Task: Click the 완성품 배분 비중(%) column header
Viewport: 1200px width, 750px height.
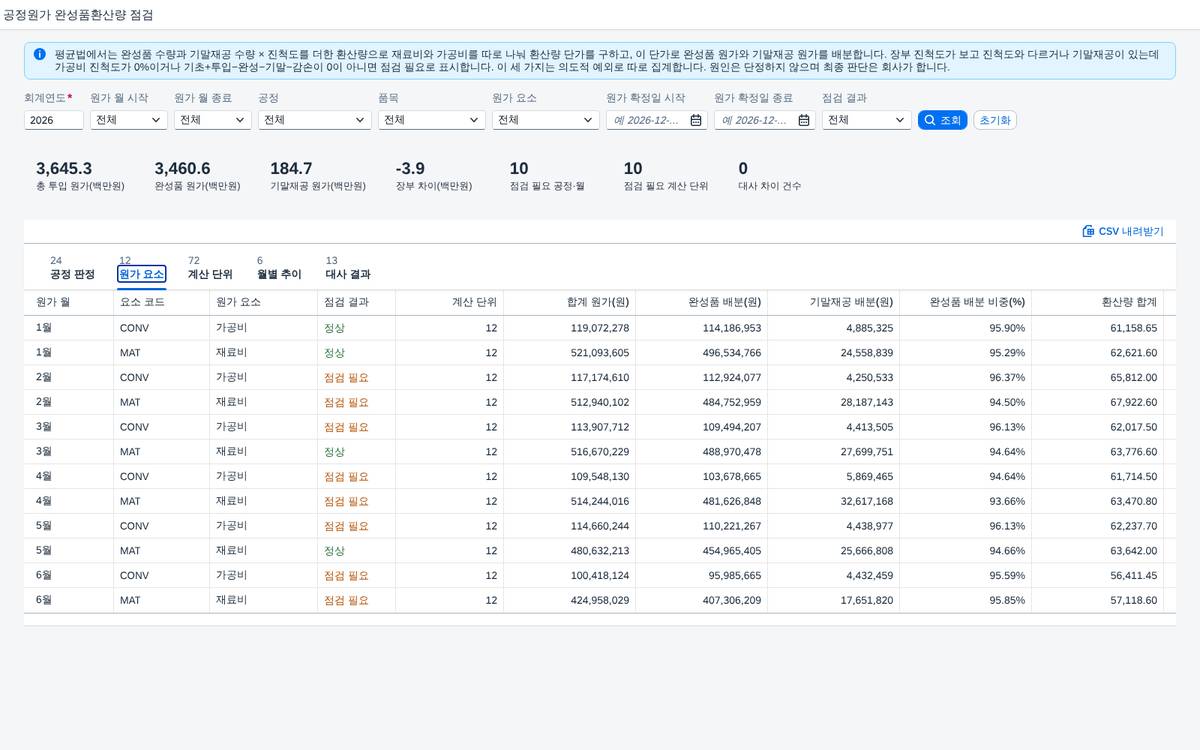Action: (x=966, y=302)
